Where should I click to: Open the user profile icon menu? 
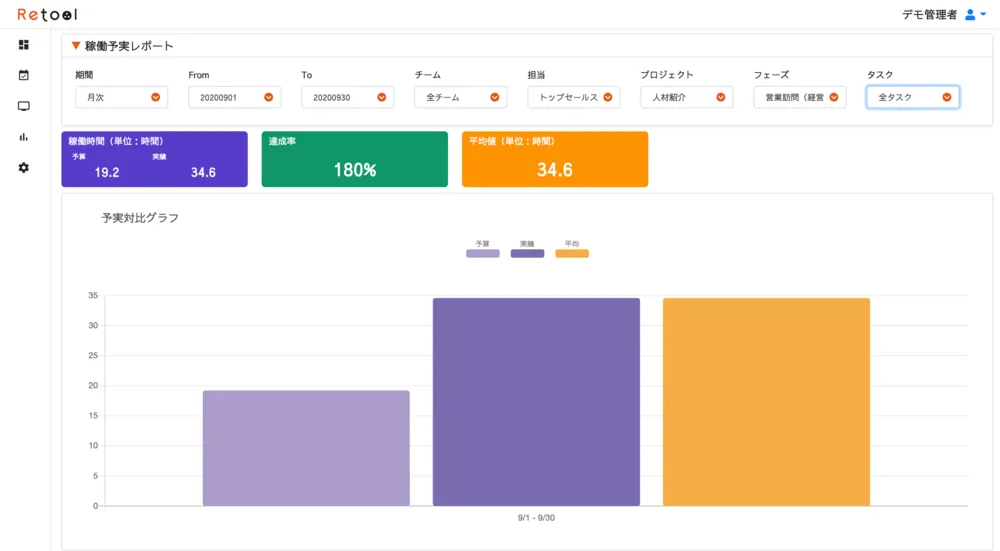975,14
